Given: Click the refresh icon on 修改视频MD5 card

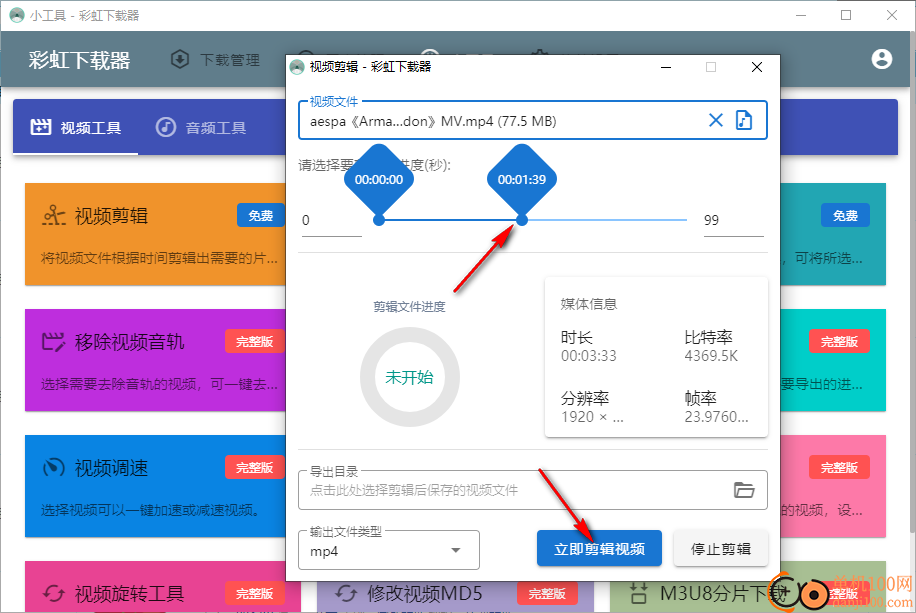Looking at the screenshot, I should pyautogui.click(x=346, y=594).
